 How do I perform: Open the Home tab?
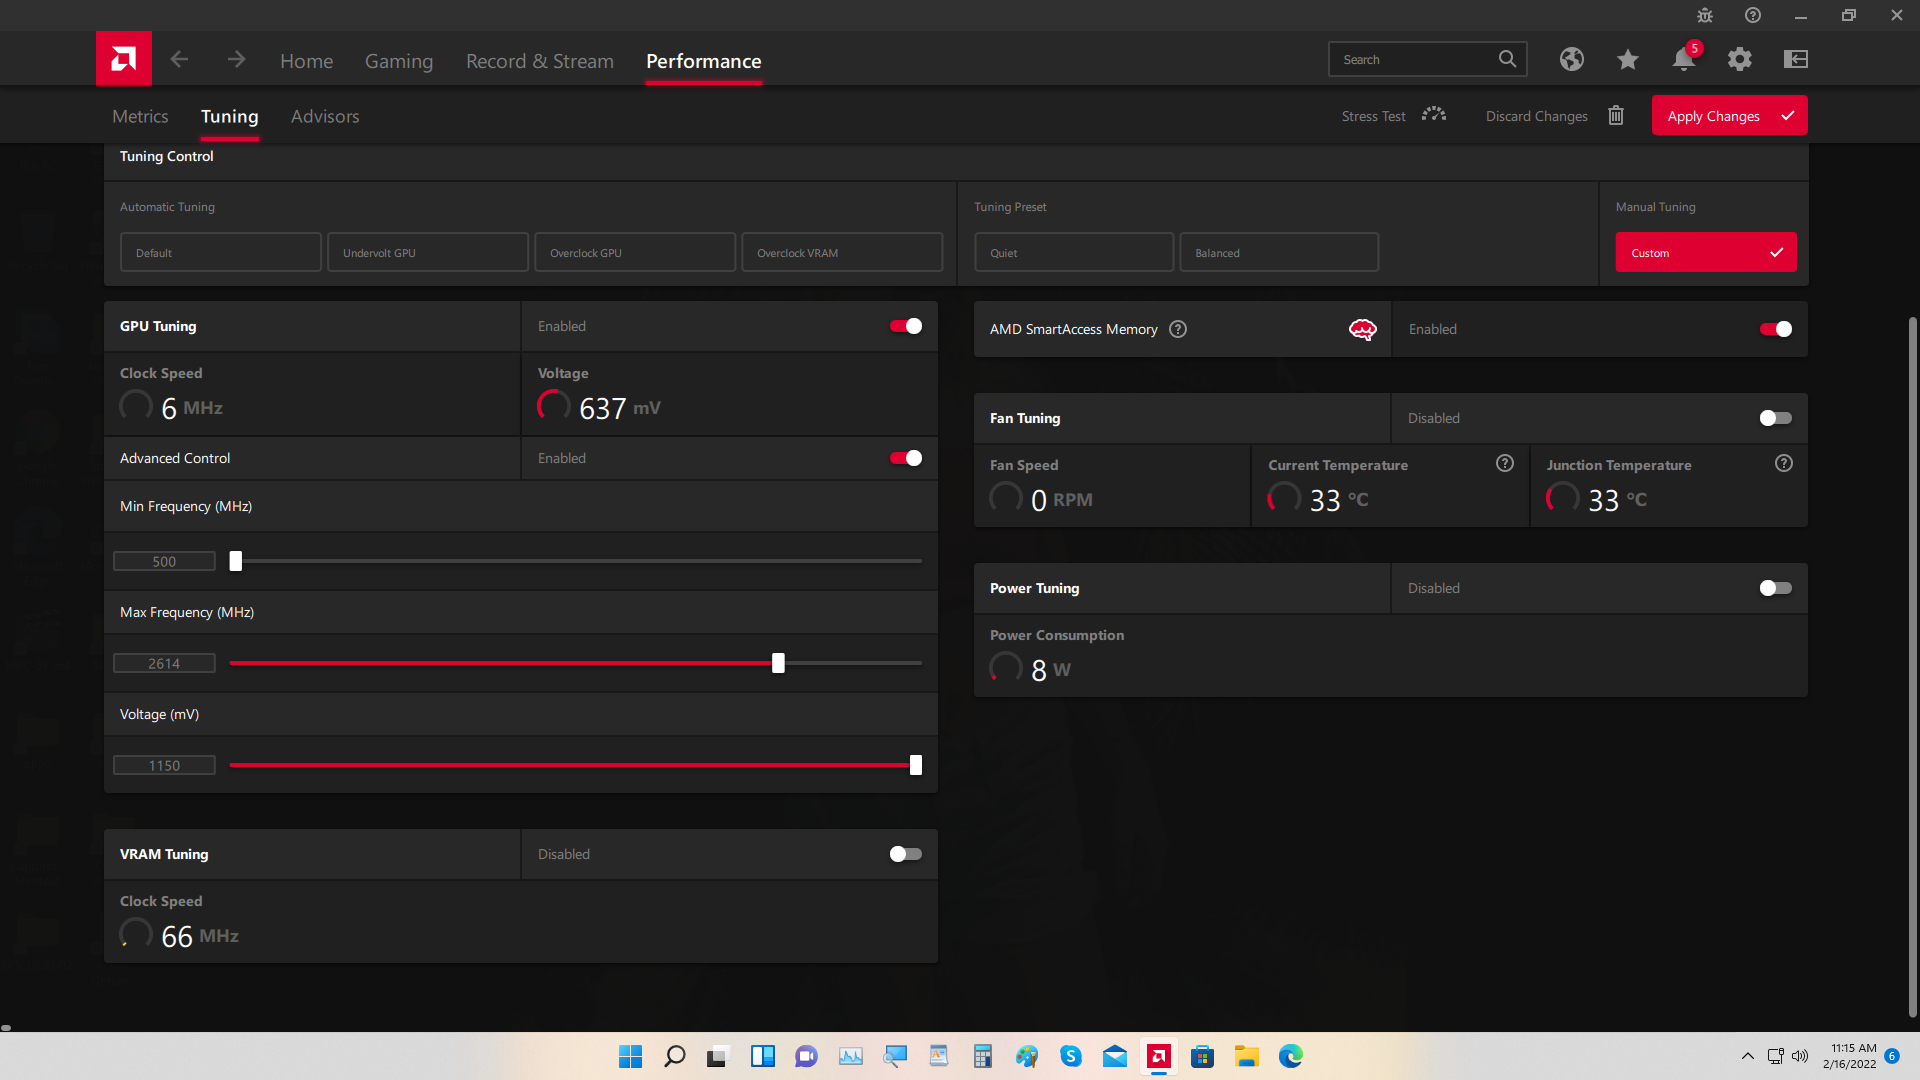tap(306, 61)
